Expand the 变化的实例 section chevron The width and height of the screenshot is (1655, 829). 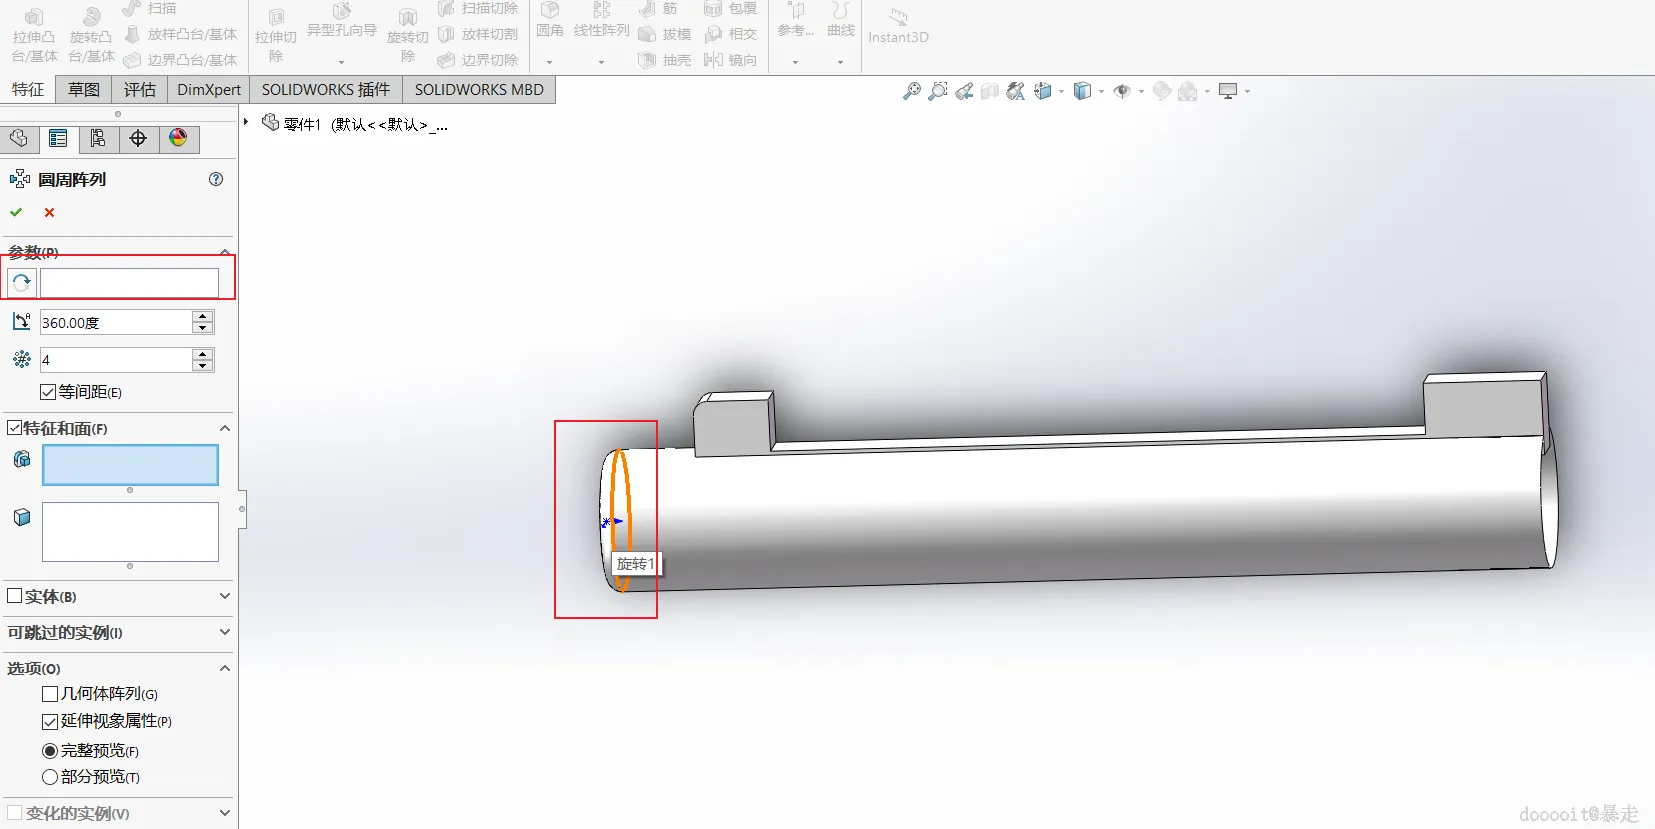click(225, 813)
